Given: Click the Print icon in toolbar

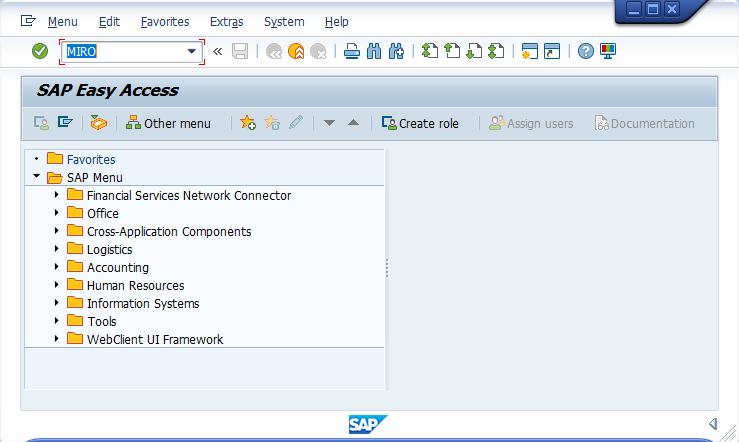Looking at the screenshot, I should 351,51.
